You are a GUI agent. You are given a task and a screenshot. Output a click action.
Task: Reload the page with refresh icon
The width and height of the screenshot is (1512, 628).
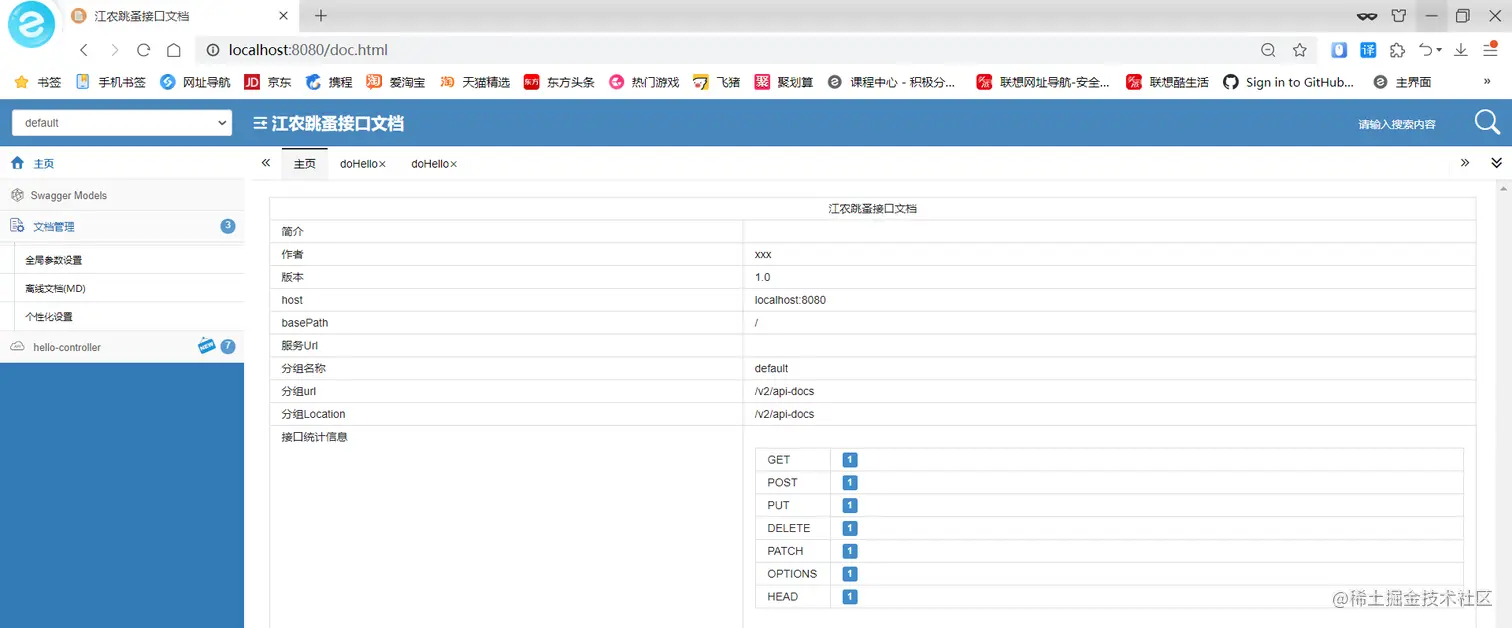pyautogui.click(x=144, y=50)
